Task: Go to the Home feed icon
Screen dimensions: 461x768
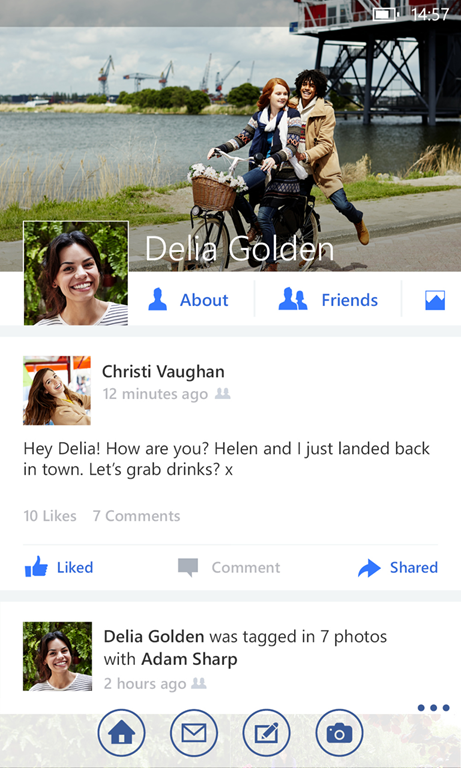Action: coord(121,733)
